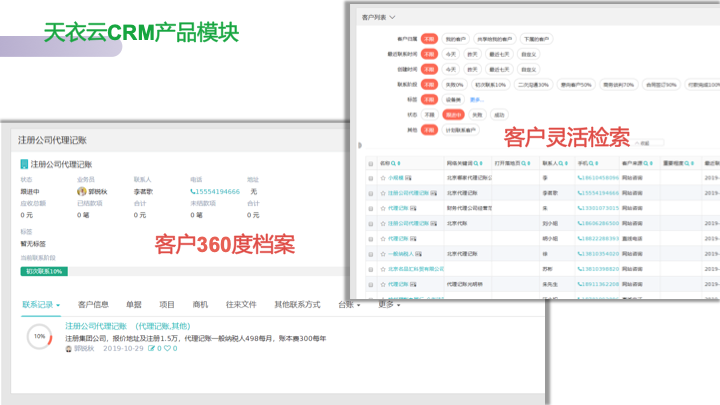Image resolution: width=720 pixels, height=405 pixels.
Task: Click the heart like icon on contact record
Action: point(168,349)
